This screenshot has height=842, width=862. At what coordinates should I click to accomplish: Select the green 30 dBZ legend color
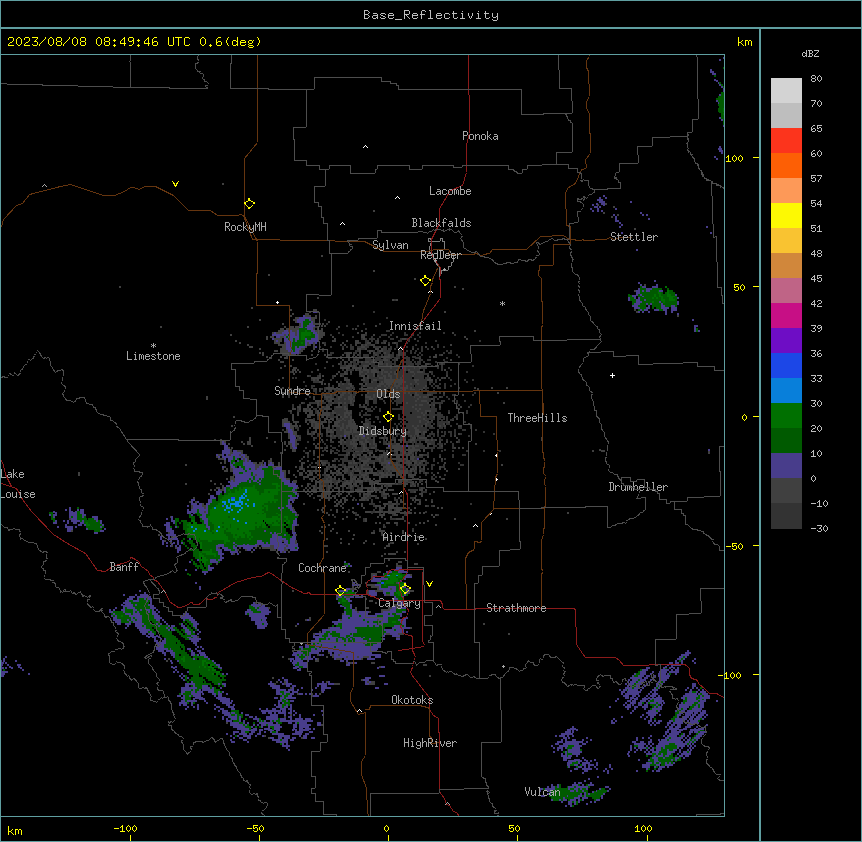786,416
